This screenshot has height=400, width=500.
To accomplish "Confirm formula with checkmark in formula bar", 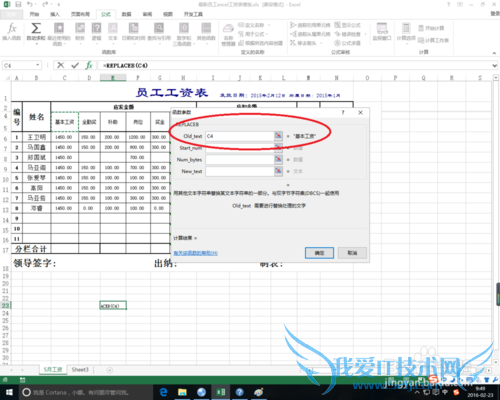I will (75, 65).
